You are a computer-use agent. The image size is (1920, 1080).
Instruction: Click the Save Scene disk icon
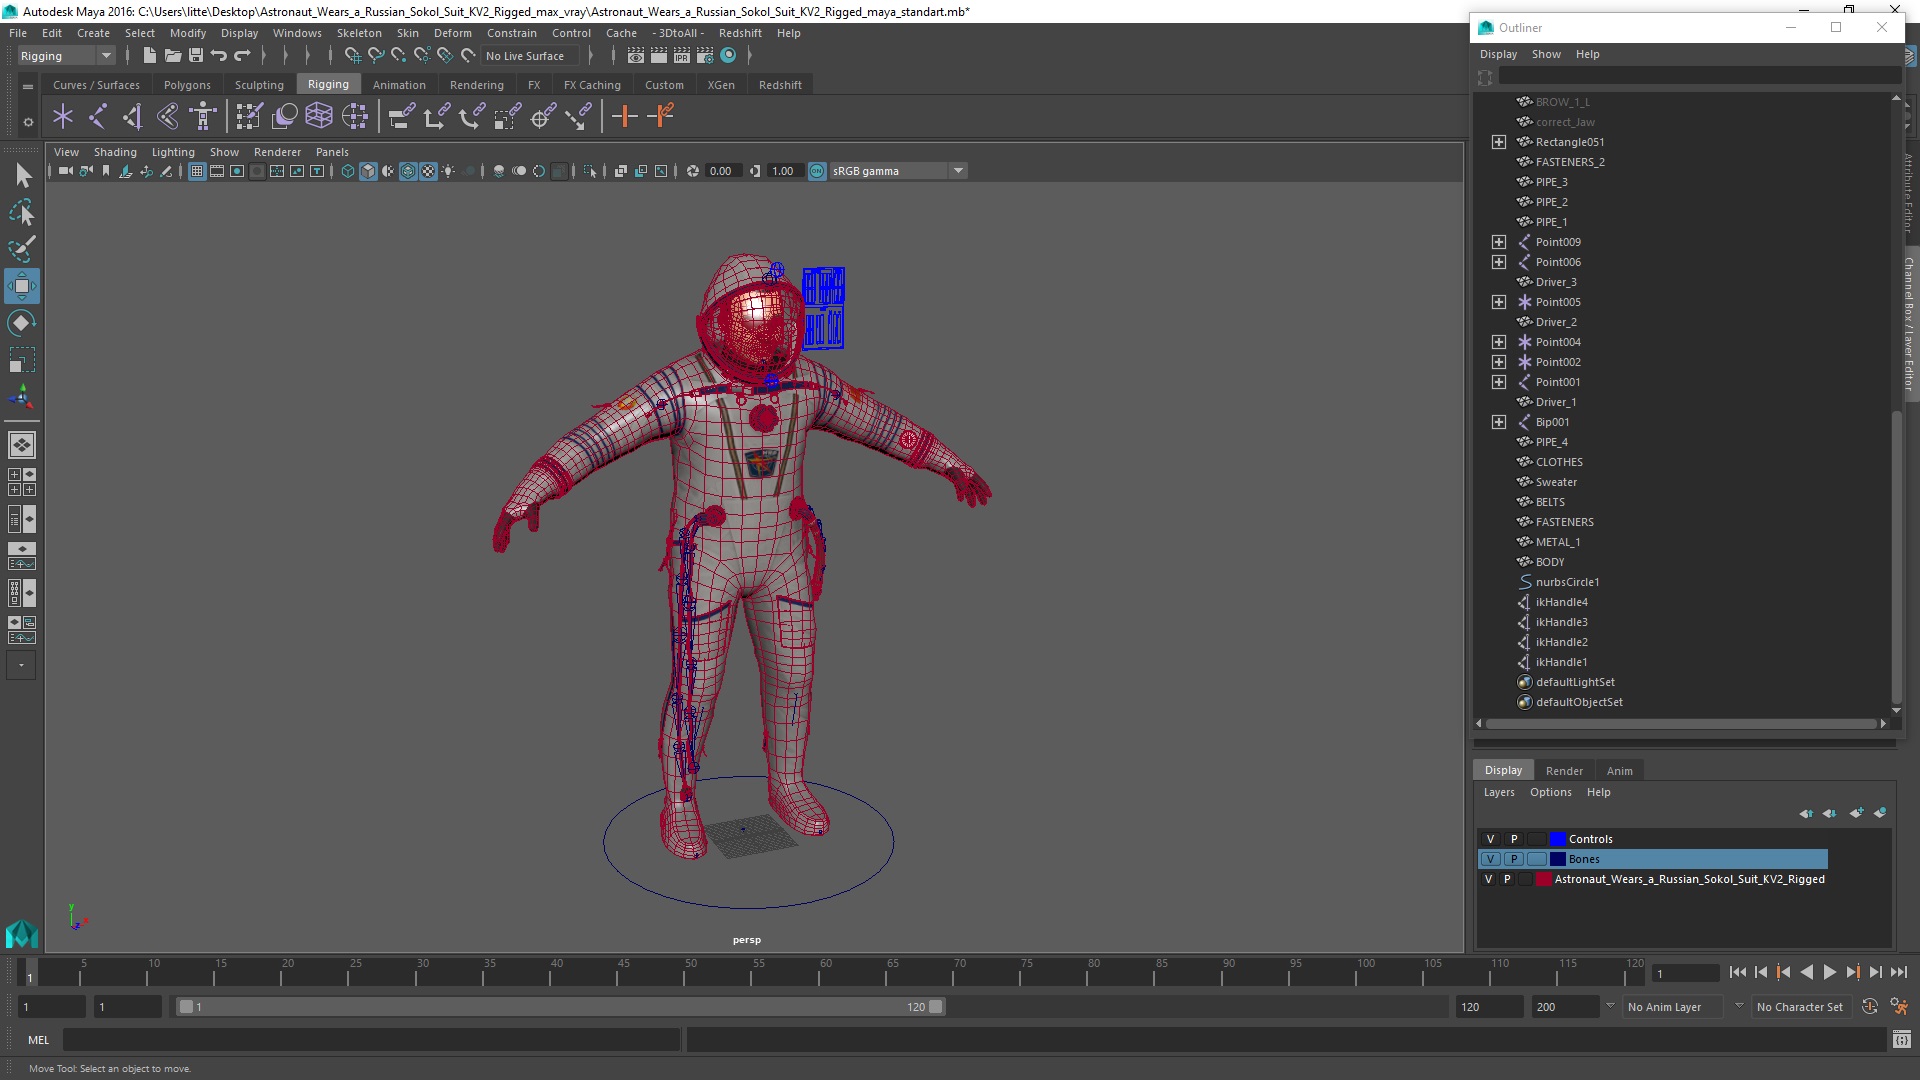(x=196, y=56)
